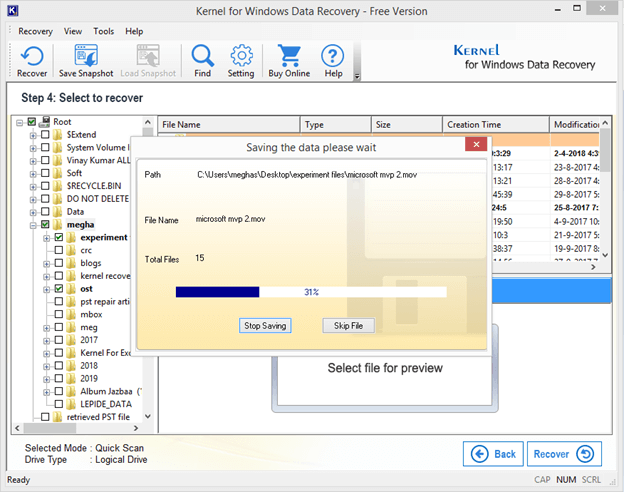Click the ost folder icon
The width and height of the screenshot is (624, 492).
[72, 289]
